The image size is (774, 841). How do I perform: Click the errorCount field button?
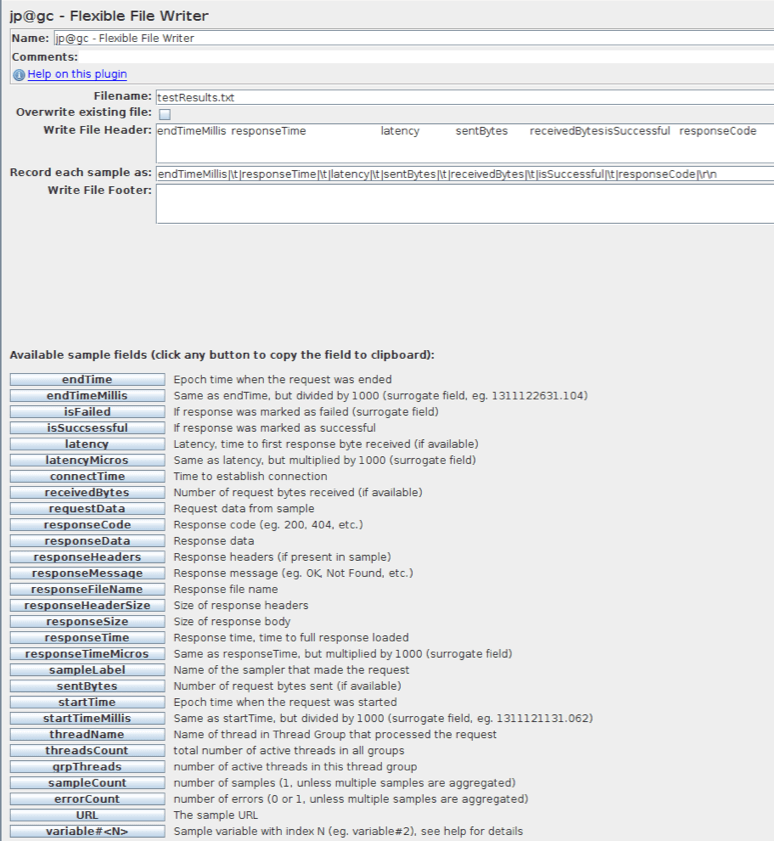87,799
